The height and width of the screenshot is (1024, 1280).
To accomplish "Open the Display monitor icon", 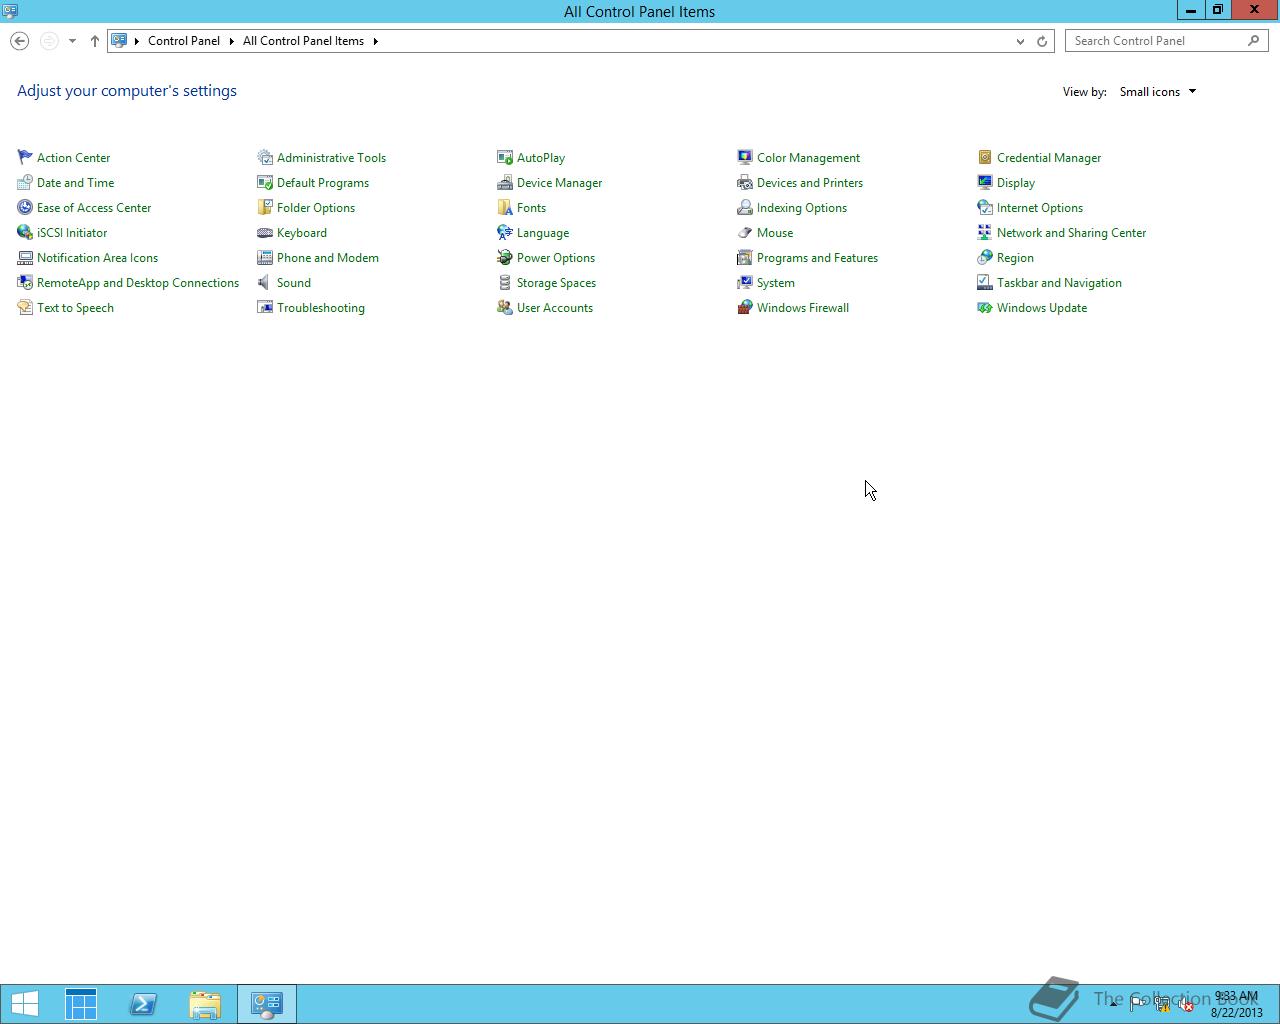I will (985, 182).
